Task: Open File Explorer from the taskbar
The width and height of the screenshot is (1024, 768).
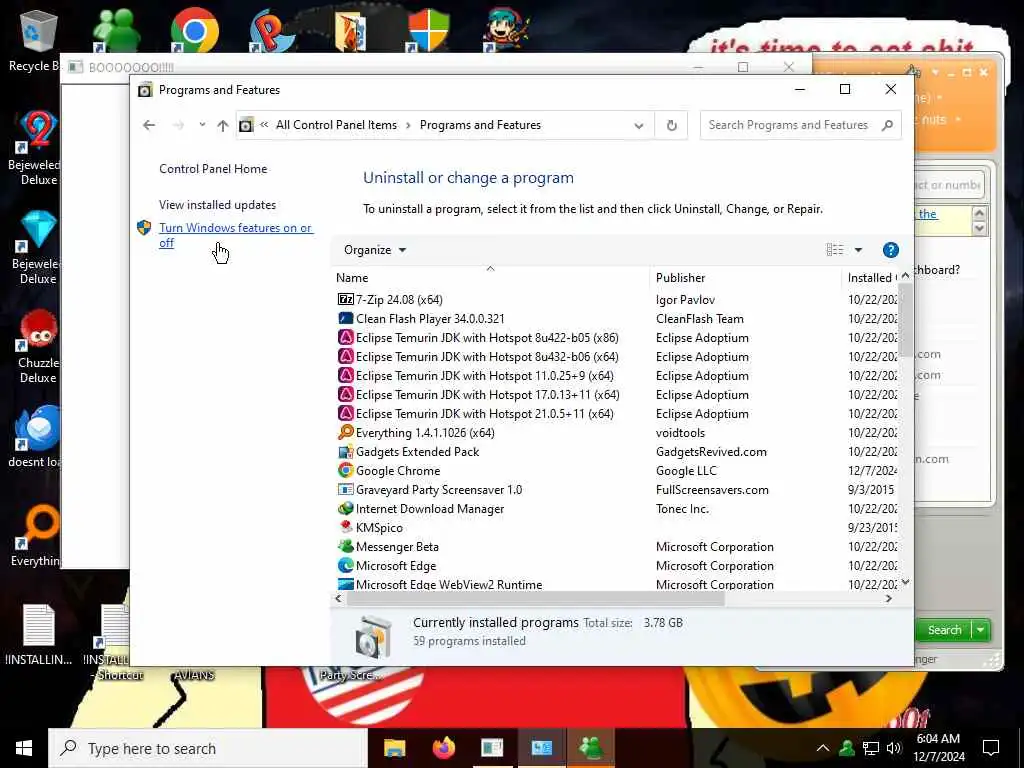Action: point(394,748)
